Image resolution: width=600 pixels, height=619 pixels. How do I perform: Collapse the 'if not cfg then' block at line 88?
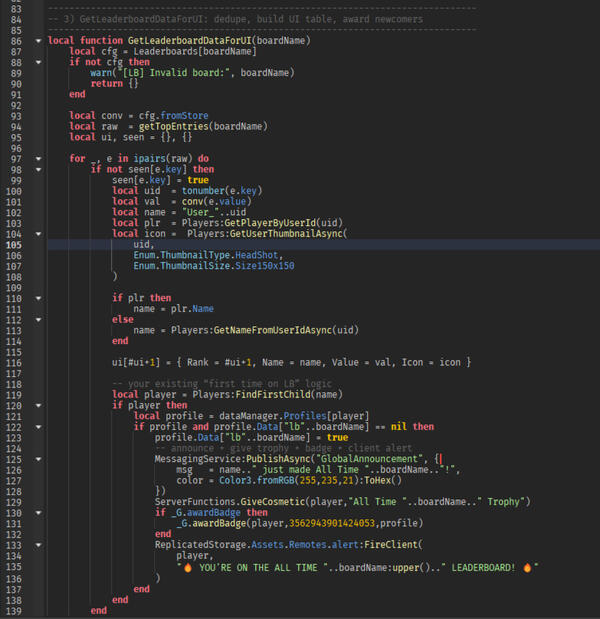pos(38,62)
